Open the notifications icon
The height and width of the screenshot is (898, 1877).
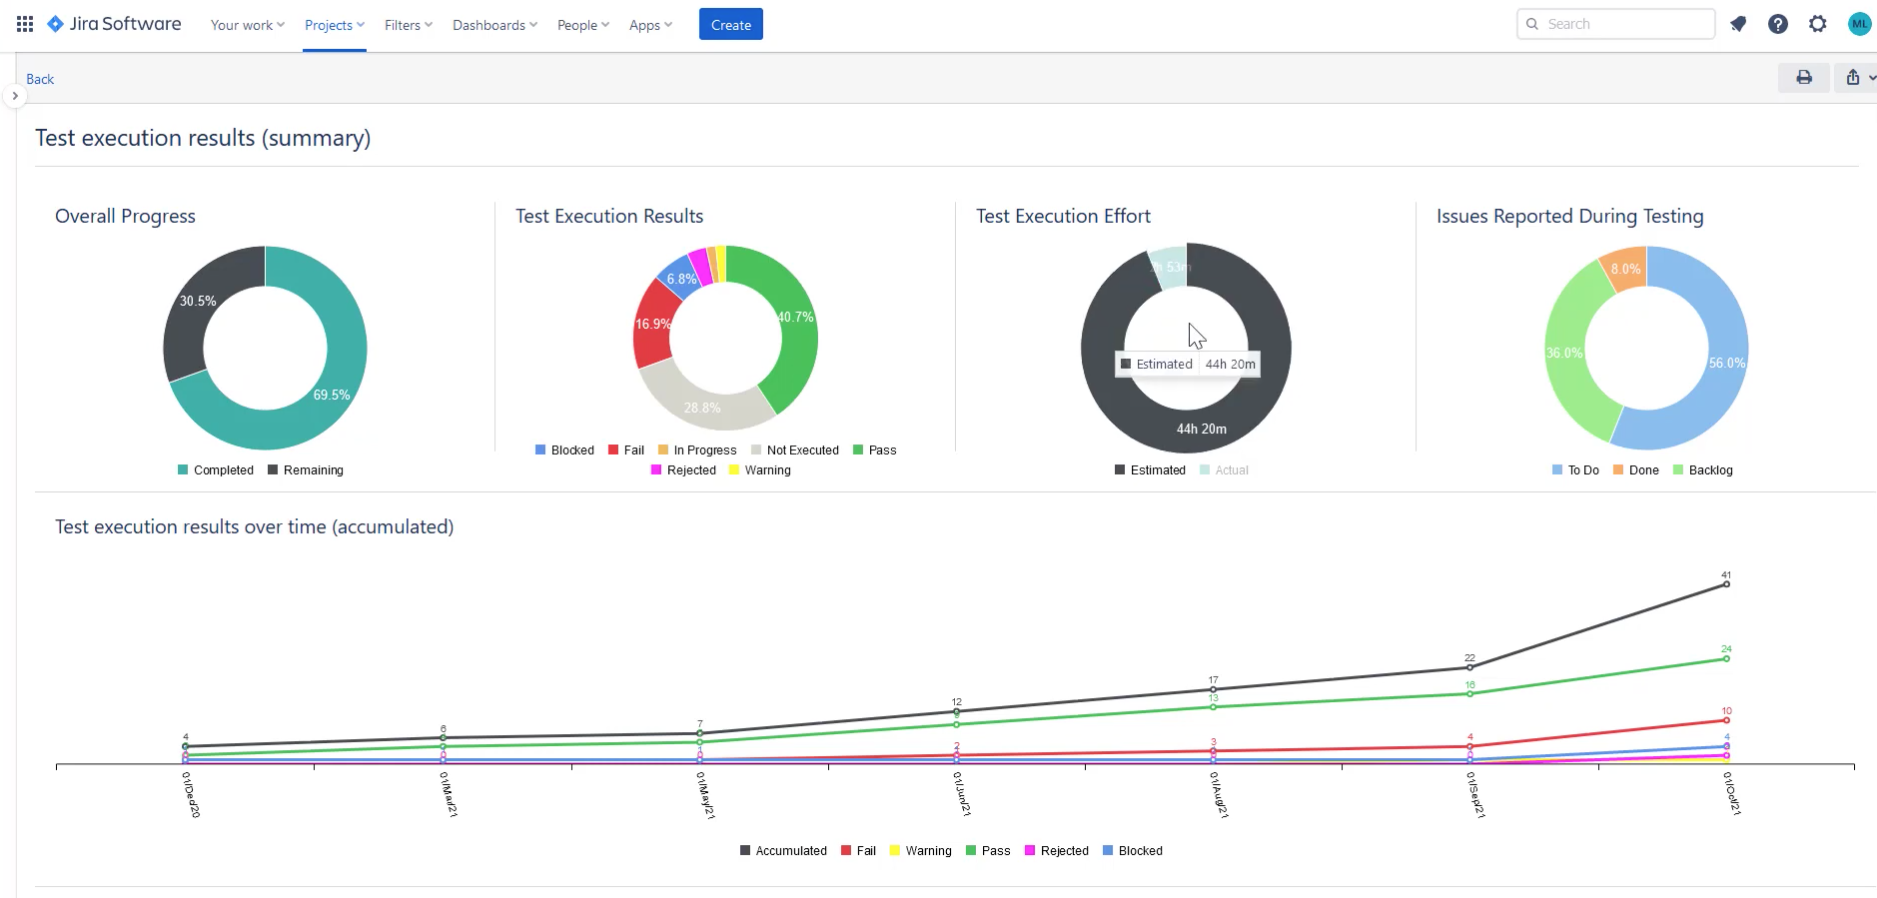1738,24
